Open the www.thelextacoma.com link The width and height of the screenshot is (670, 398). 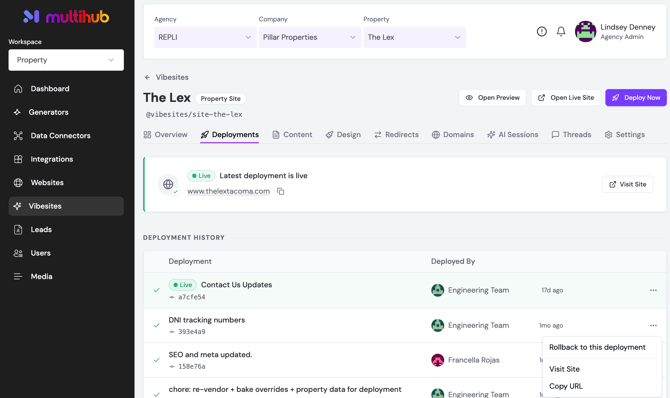coord(229,191)
